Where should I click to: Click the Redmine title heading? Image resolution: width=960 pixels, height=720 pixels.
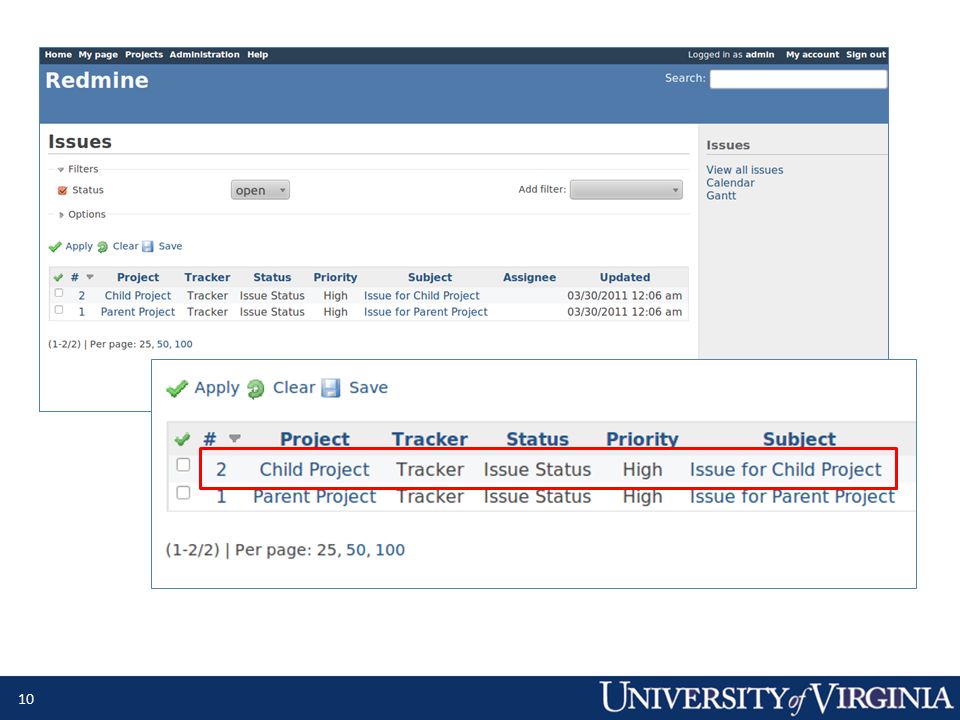(x=97, y=80)
